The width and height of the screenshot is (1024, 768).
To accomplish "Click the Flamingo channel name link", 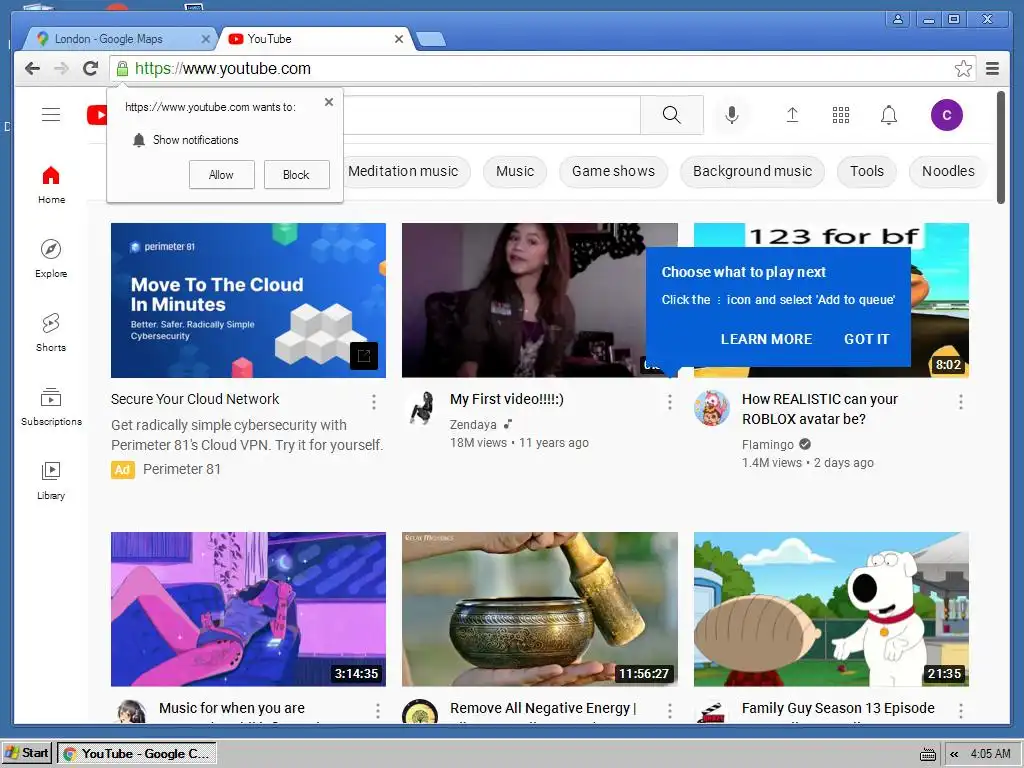I will point(767,445).
